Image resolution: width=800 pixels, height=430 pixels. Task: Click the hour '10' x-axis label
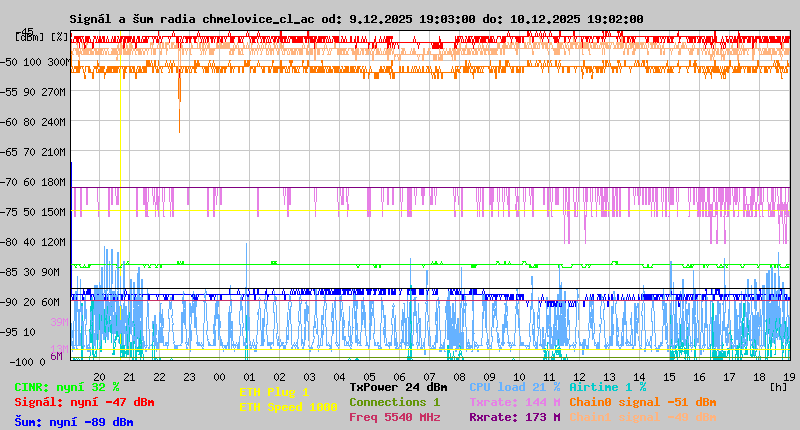[x=519, y=377]
